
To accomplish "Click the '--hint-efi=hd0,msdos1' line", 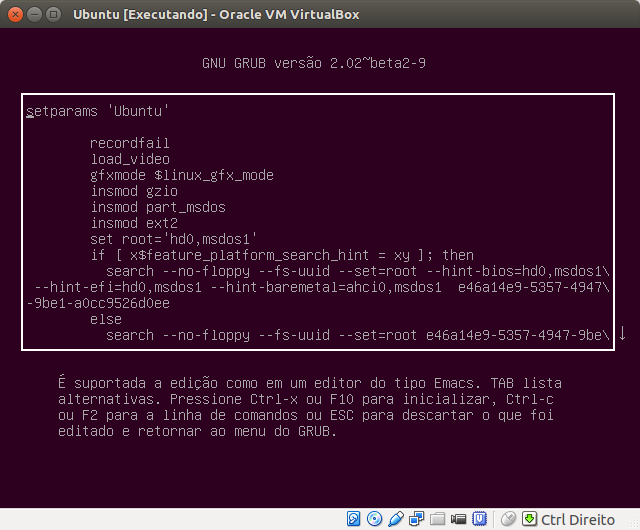I will pyautogui.click(x=322, y=287).
